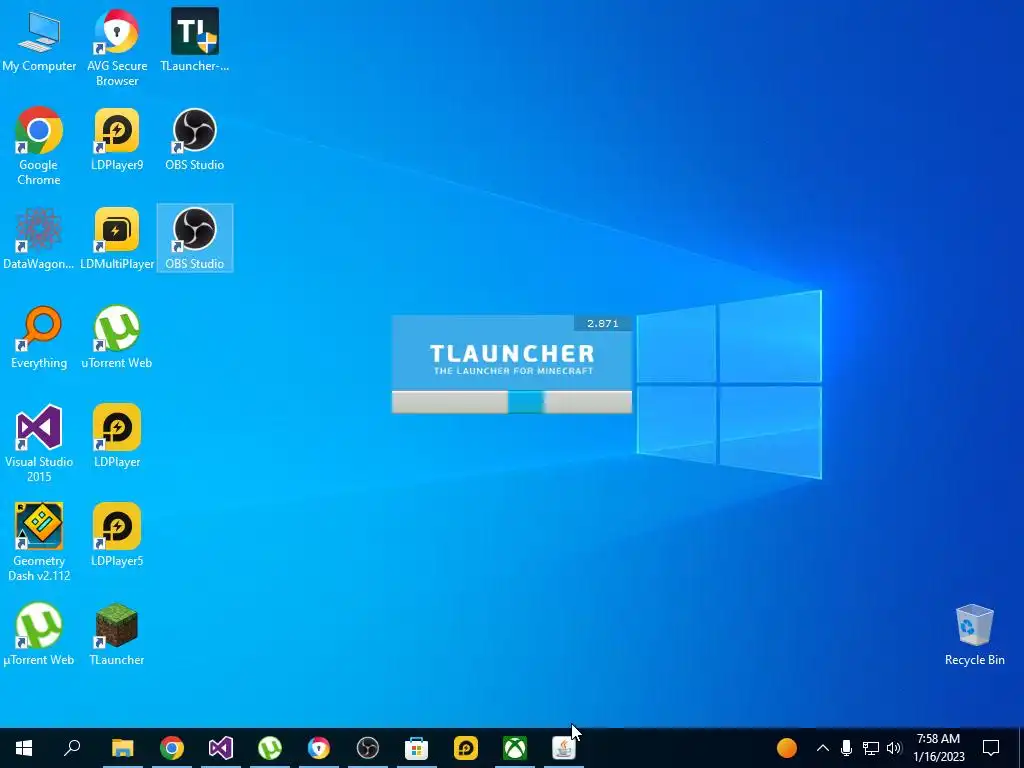Image resolution: width=1024 pixels, height=768 pixels.
Task: Open Xbox app from taskbar
Action: click(515, 748)
